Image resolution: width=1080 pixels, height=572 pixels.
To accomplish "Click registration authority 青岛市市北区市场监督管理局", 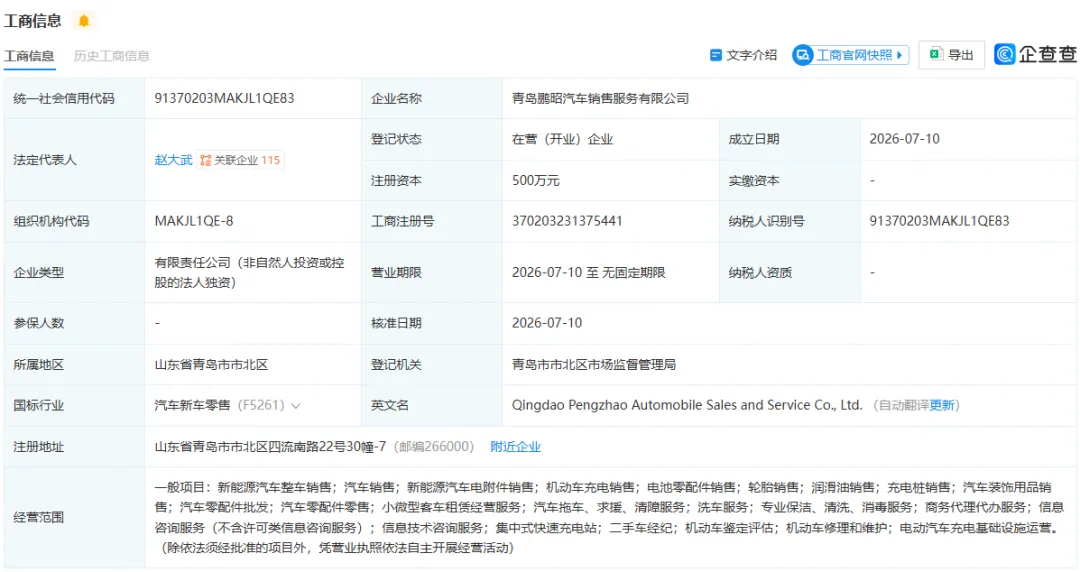I will pos(593,365).
